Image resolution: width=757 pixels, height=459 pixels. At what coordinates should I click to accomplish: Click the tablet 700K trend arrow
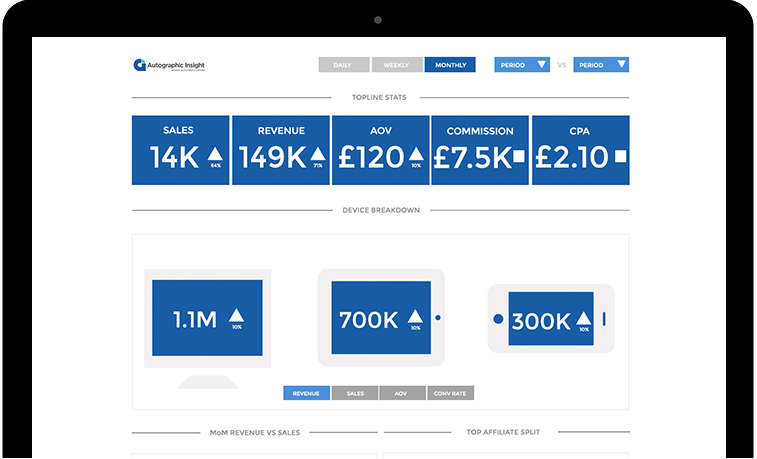point(415,316)
